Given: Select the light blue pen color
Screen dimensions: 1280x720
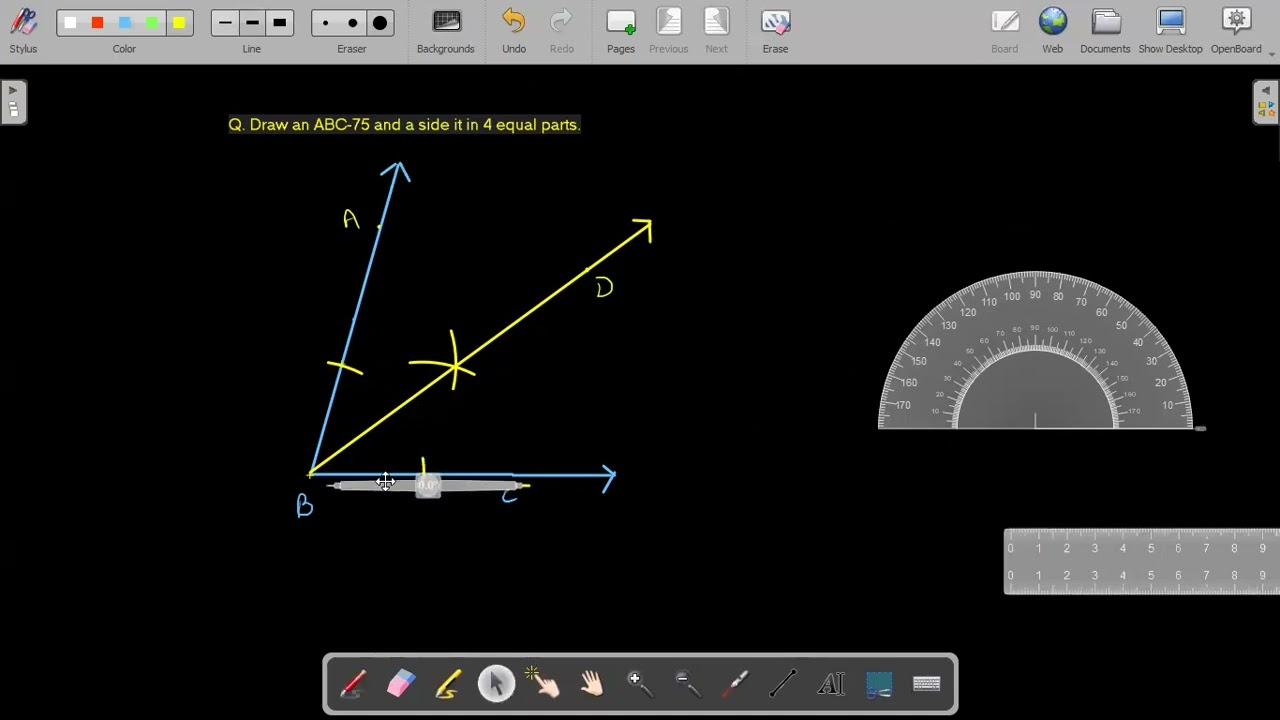Looking at the screenshot, I should point(124,23).
